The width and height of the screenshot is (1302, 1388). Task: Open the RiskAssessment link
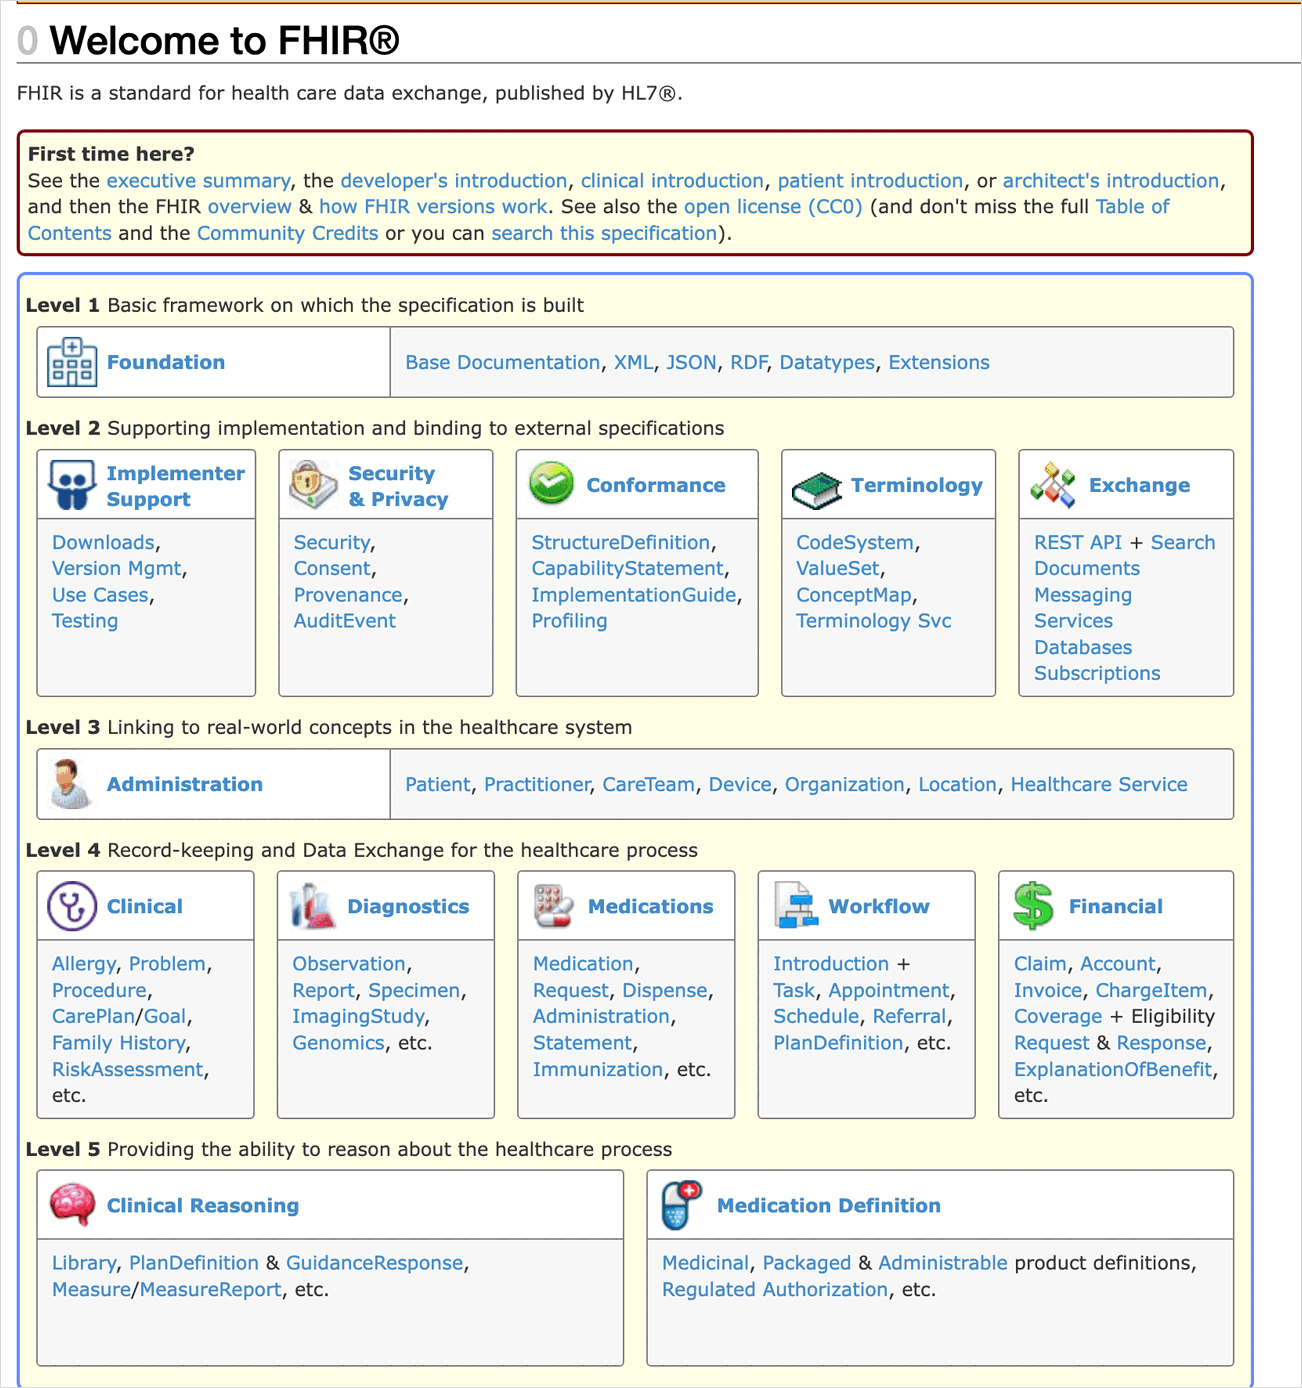[x=128, y=1069]
